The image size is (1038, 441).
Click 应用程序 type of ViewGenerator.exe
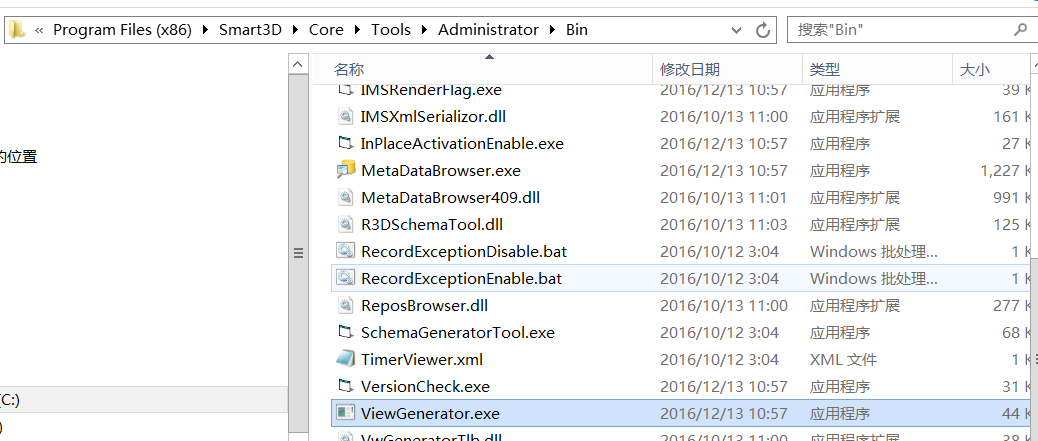(x=839, y=413)
